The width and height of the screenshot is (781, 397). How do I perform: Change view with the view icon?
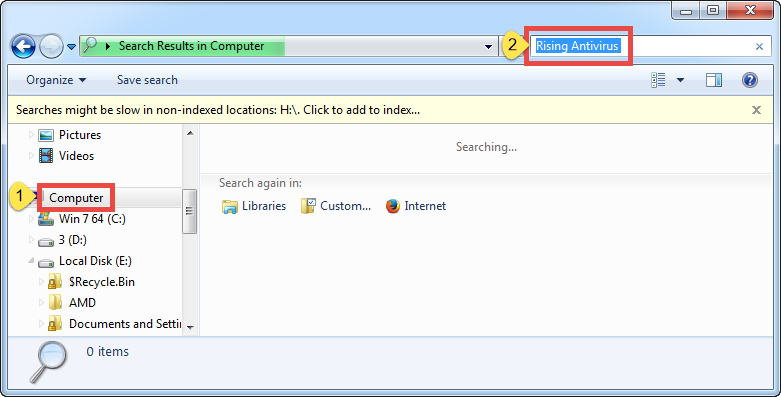[x=658, y=80]
